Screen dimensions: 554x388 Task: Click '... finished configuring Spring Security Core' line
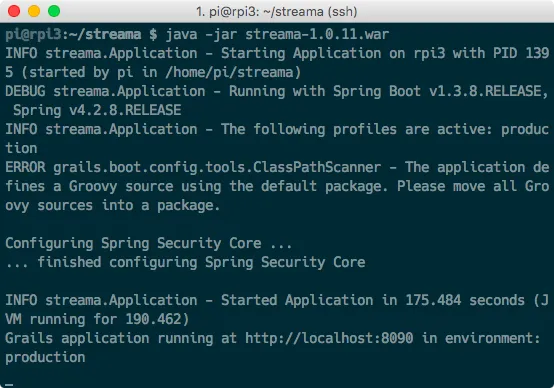pyautogui.click(x=185, y=262)
